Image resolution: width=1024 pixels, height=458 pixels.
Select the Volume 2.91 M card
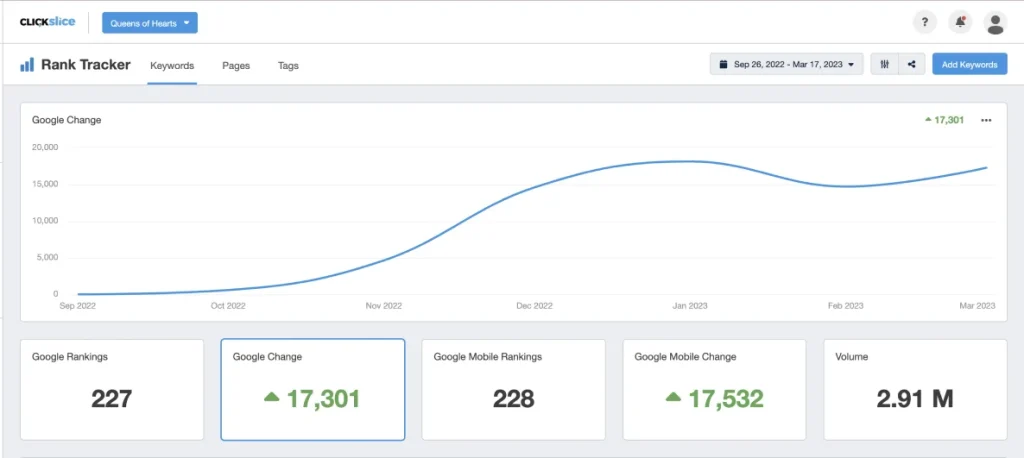pos(914,389)
